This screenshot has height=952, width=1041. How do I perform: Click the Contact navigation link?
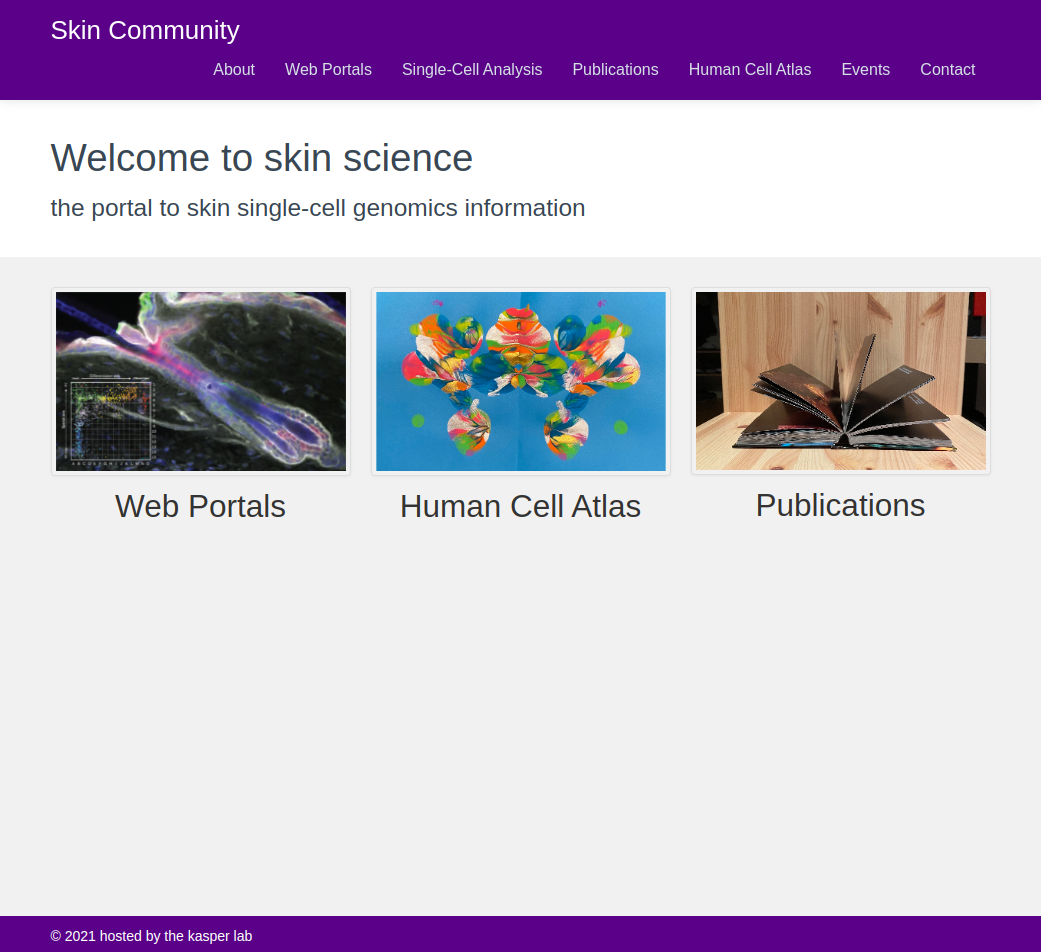pos(947,70)
